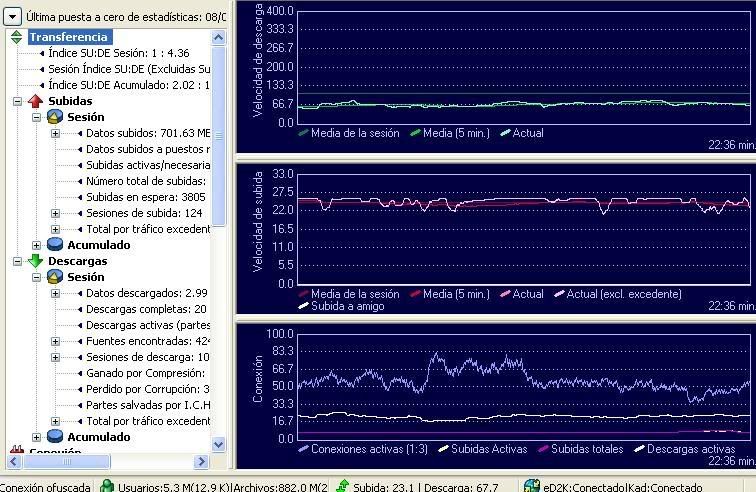
Task: Select 'Sesión Índice SU:DE (Excluidas' row
Action: 129,69
